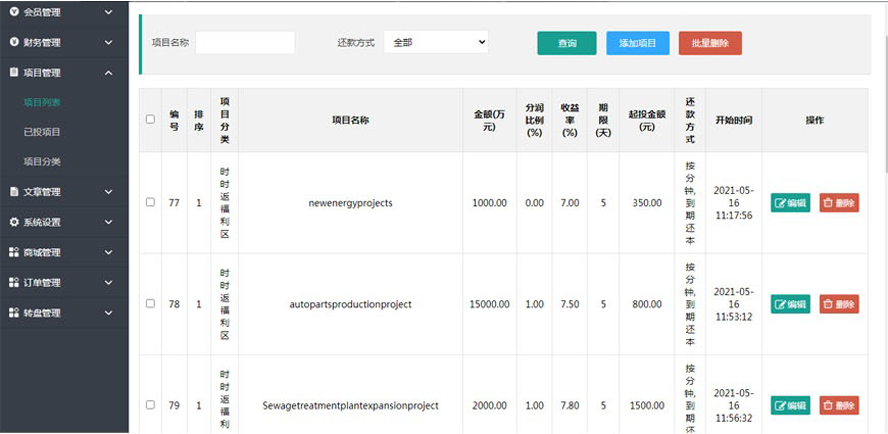Screen dimensions: 888x434
Task: Click the blue 添加项目 button
Action: tap(638, 43)
